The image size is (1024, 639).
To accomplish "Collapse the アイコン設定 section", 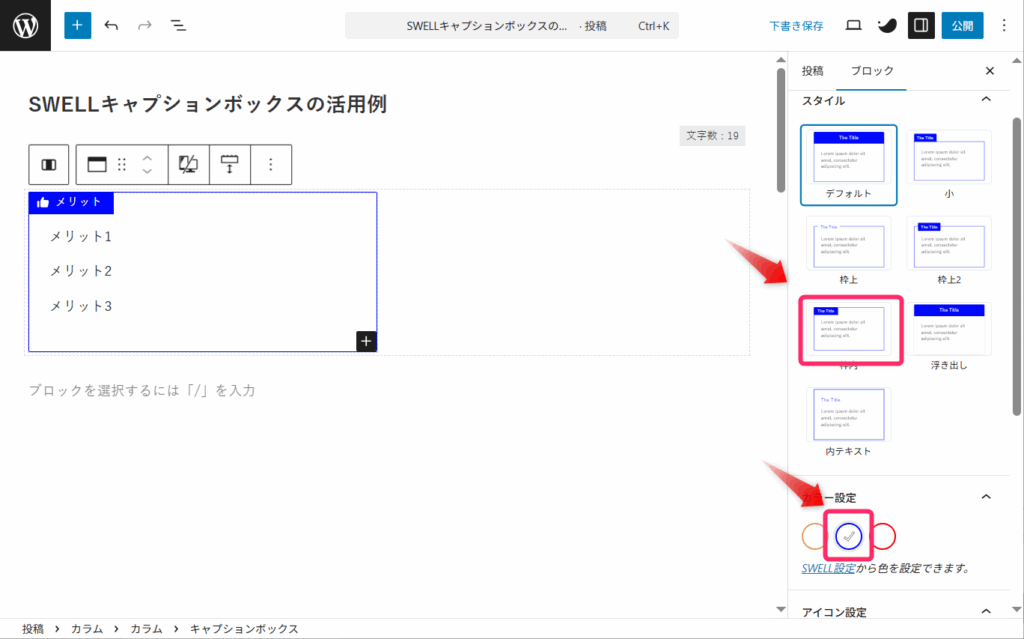I will [986, 612].
